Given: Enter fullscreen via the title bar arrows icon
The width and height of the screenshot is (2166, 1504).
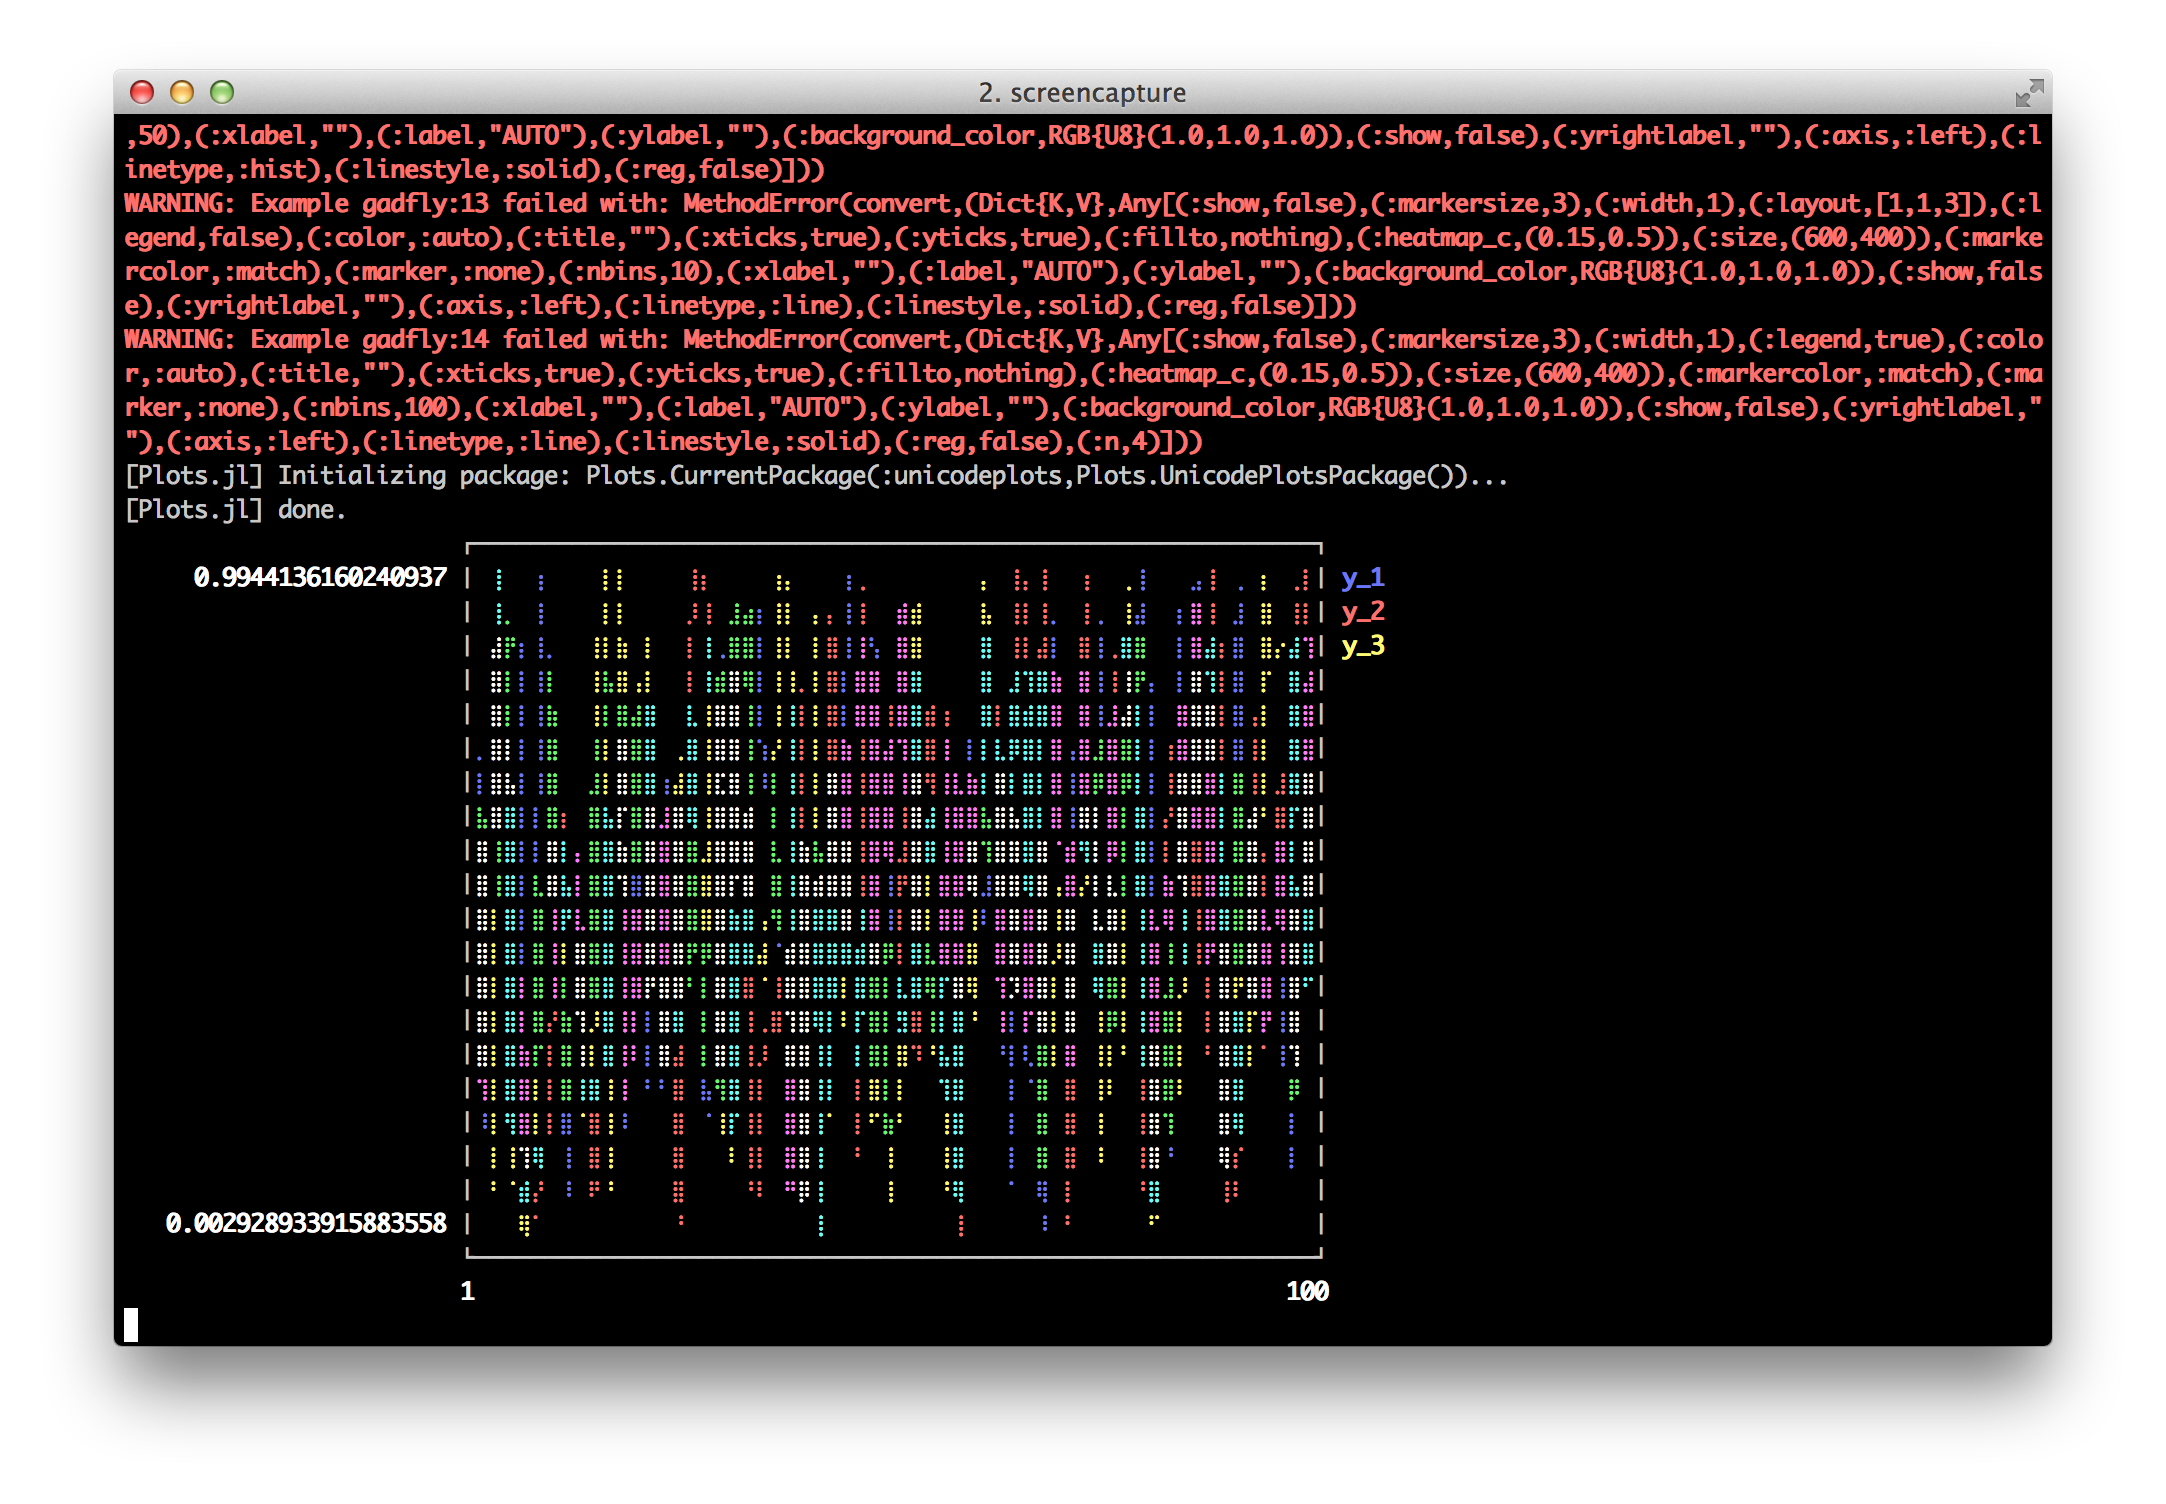Looking at the screenshot, I should point(2028,93).
